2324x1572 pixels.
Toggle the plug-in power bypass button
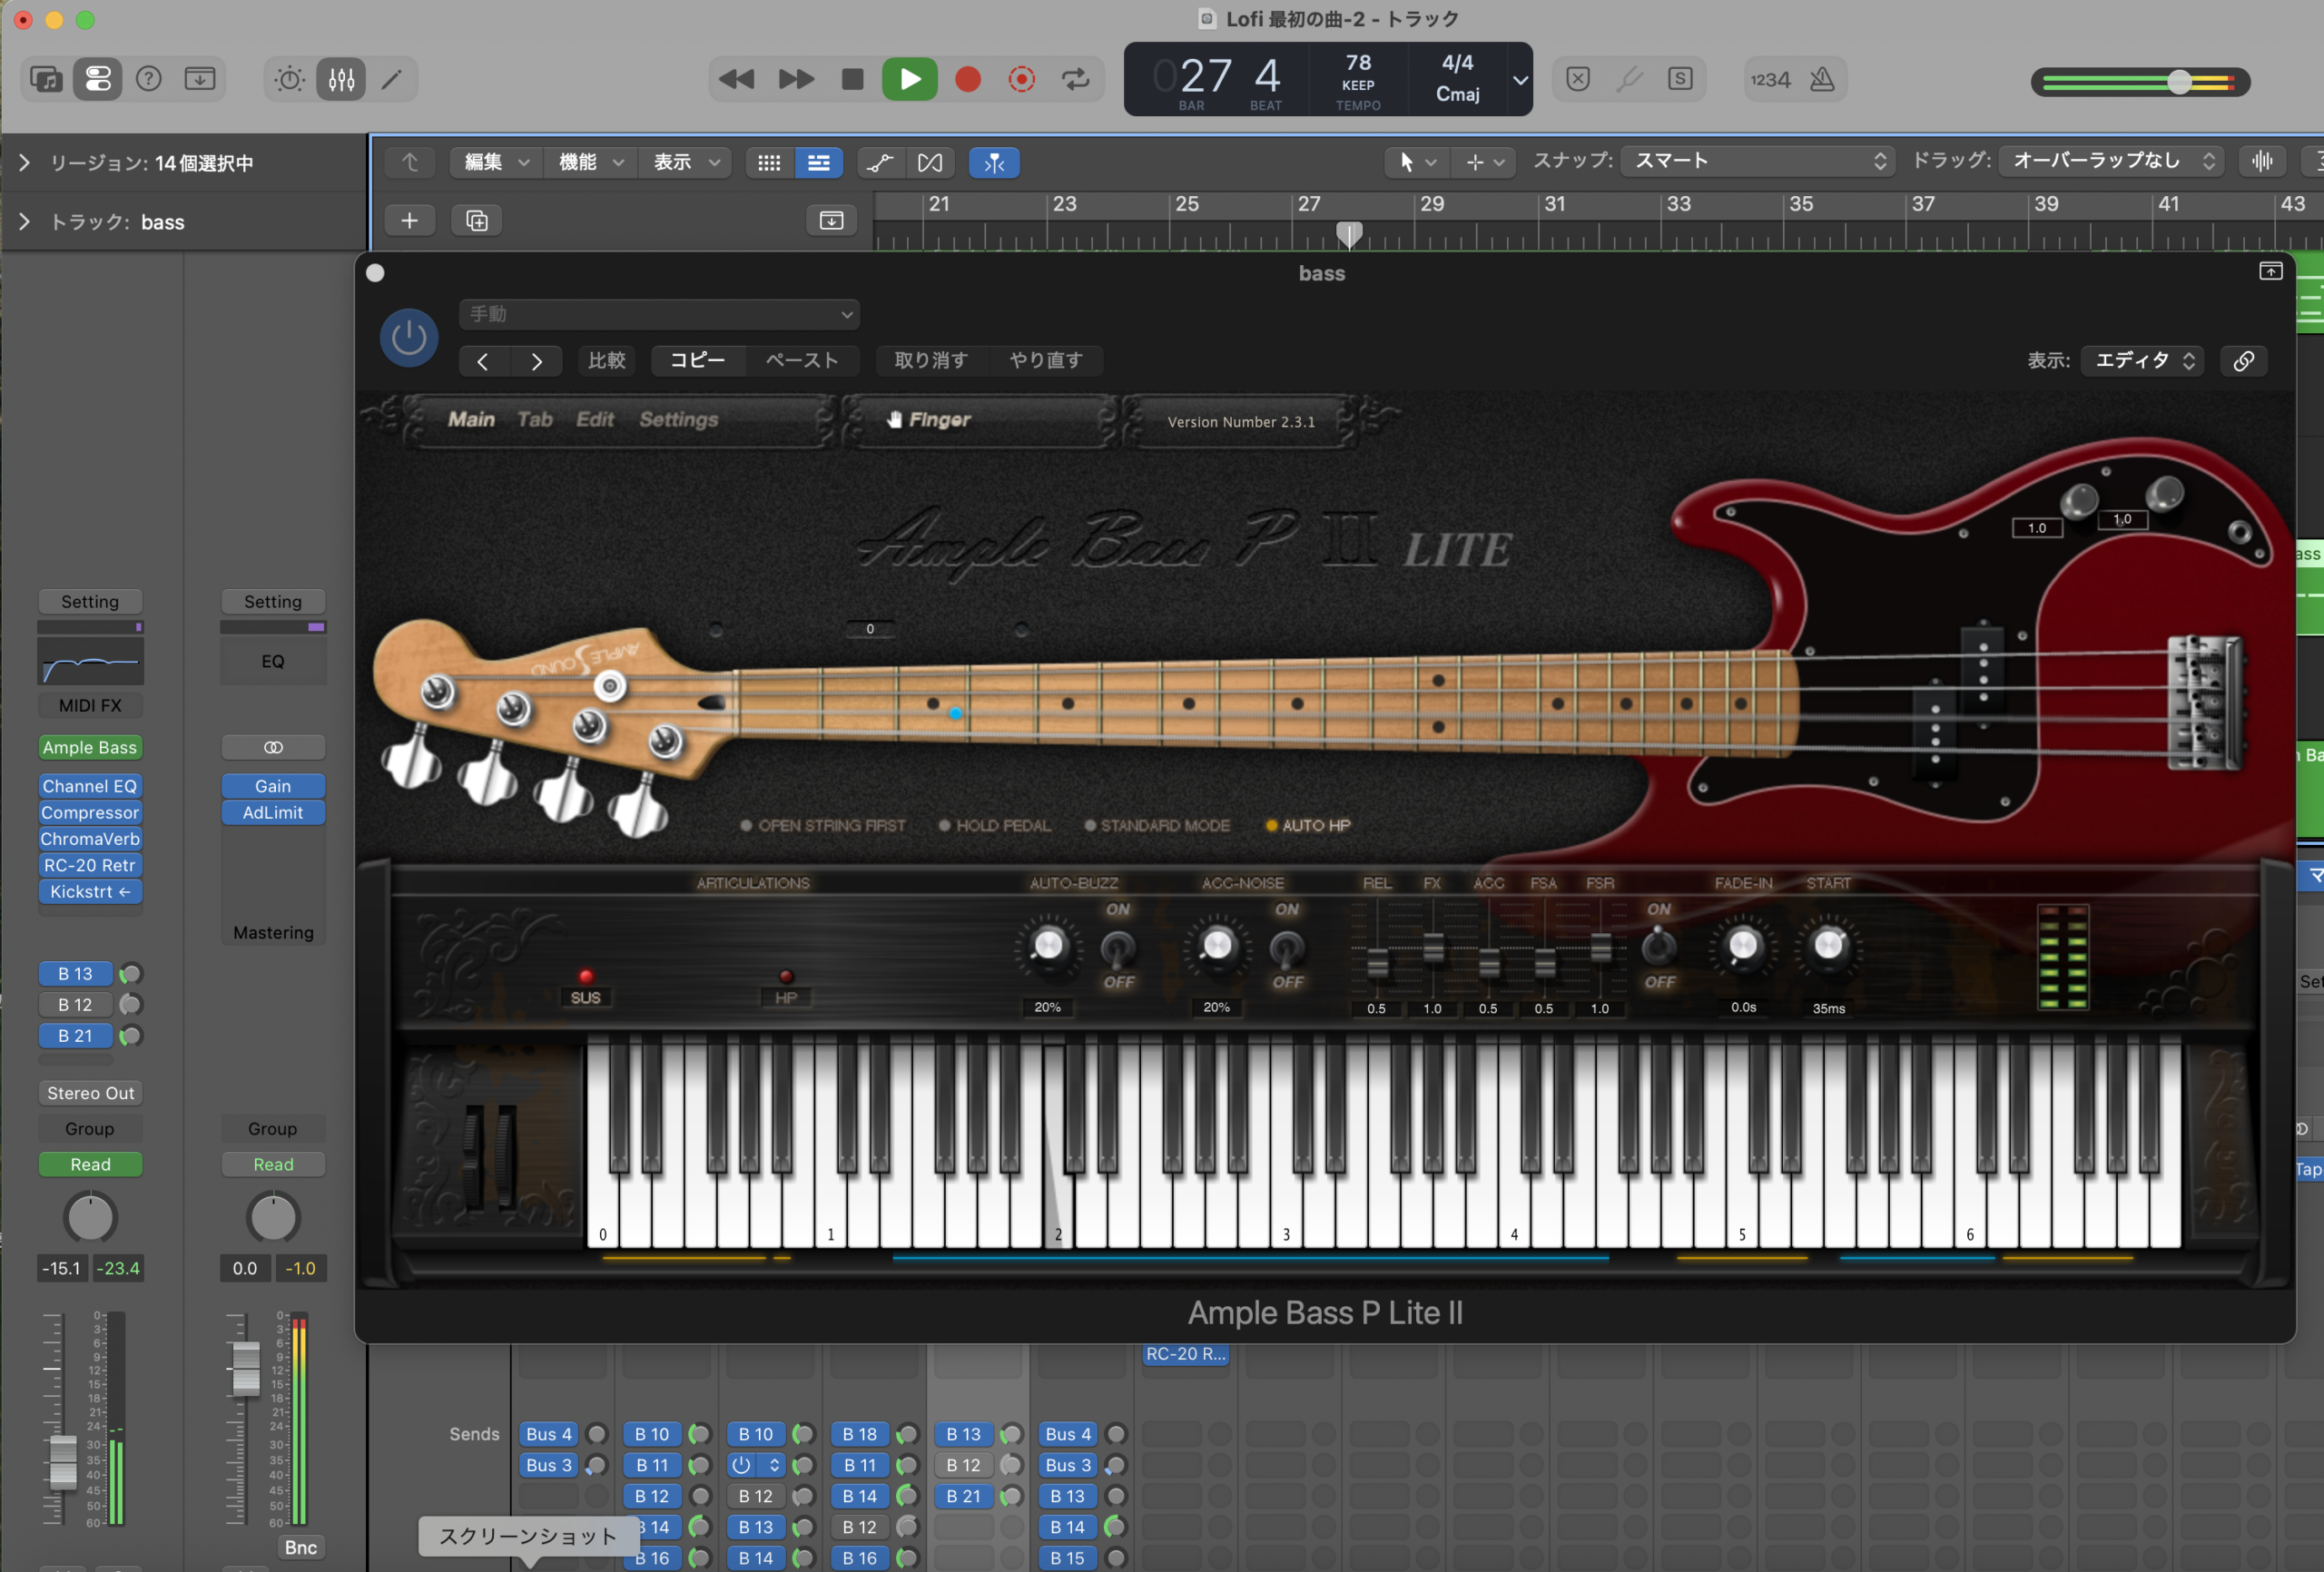408,337
